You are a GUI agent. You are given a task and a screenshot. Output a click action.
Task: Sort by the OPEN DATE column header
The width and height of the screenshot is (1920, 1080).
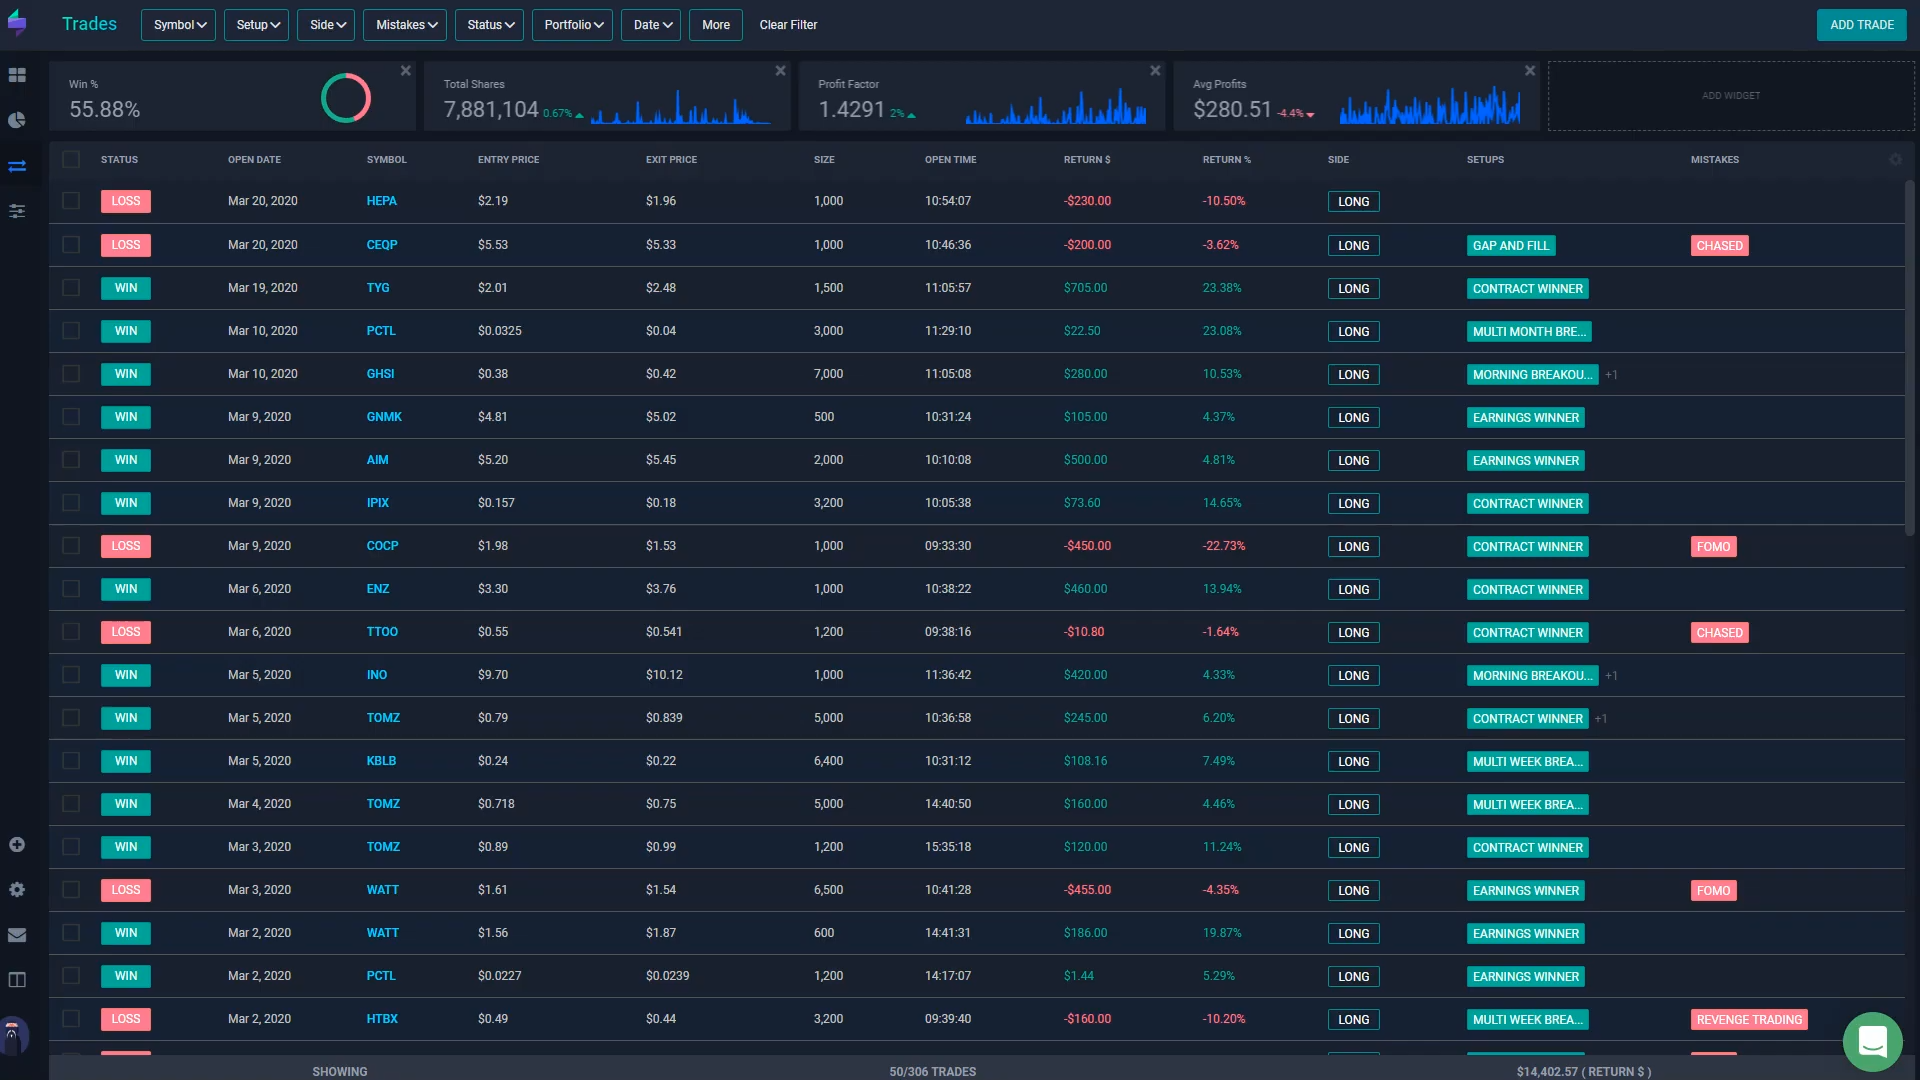(x=254, y=160)
